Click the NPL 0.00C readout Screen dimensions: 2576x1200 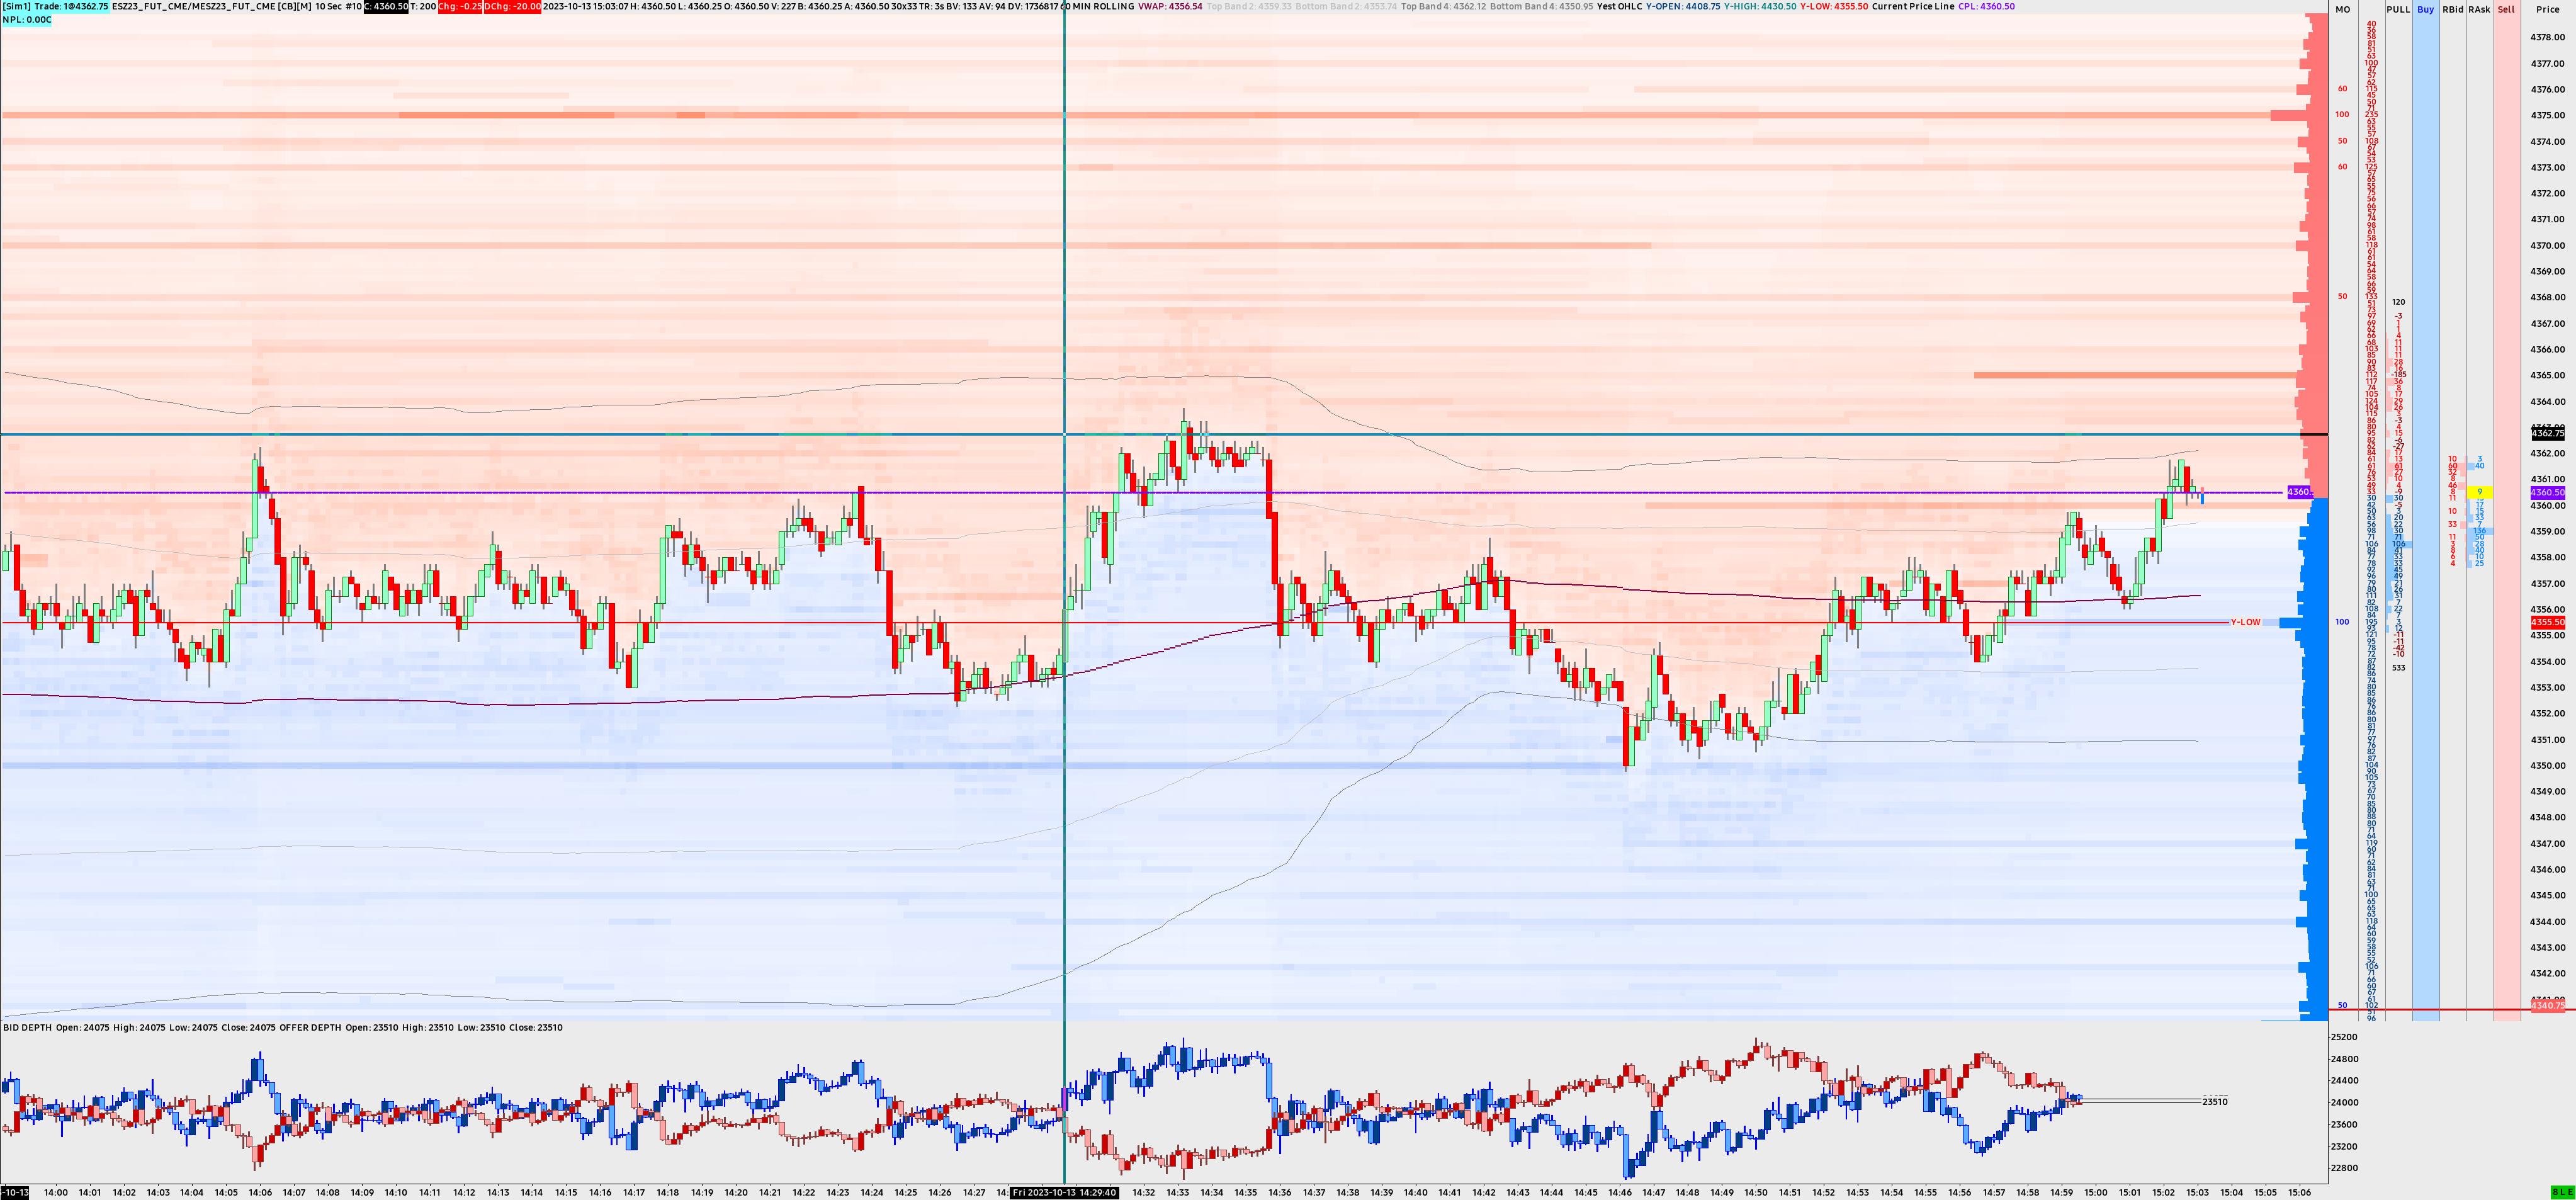(x=27, y=19)
